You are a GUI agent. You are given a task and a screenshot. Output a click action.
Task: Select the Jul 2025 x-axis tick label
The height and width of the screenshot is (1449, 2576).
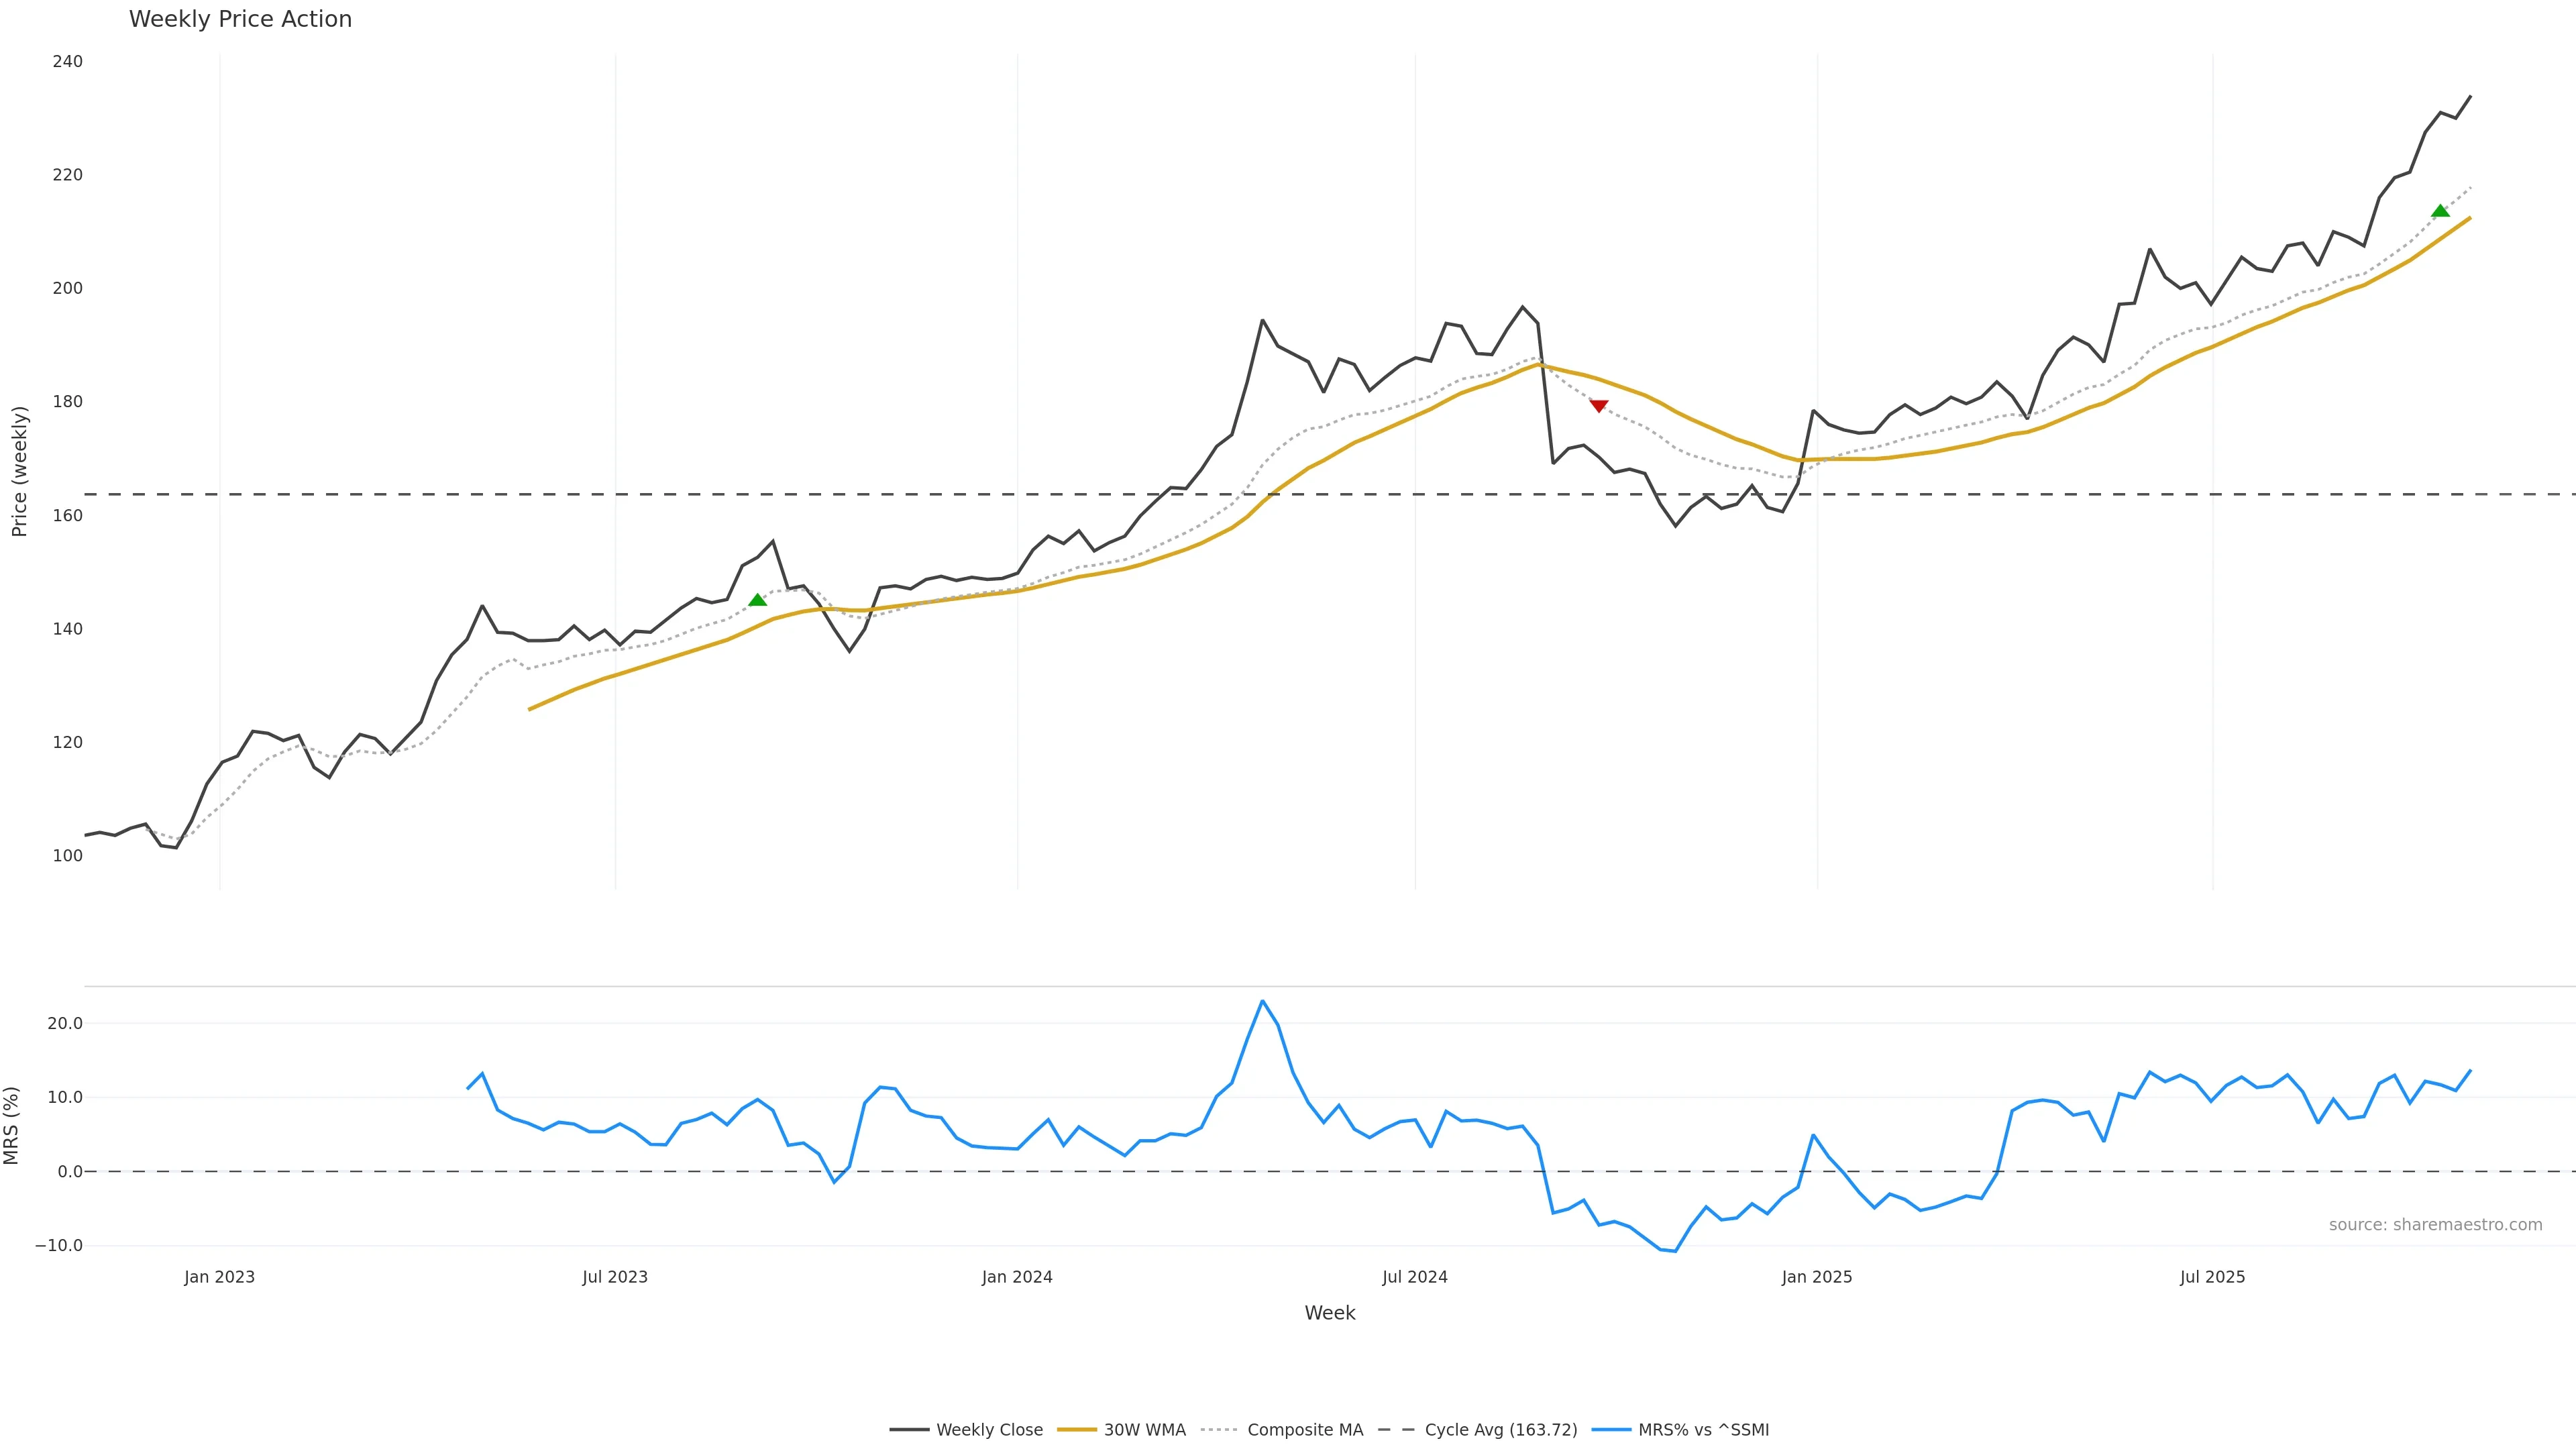point(2212,1277)
